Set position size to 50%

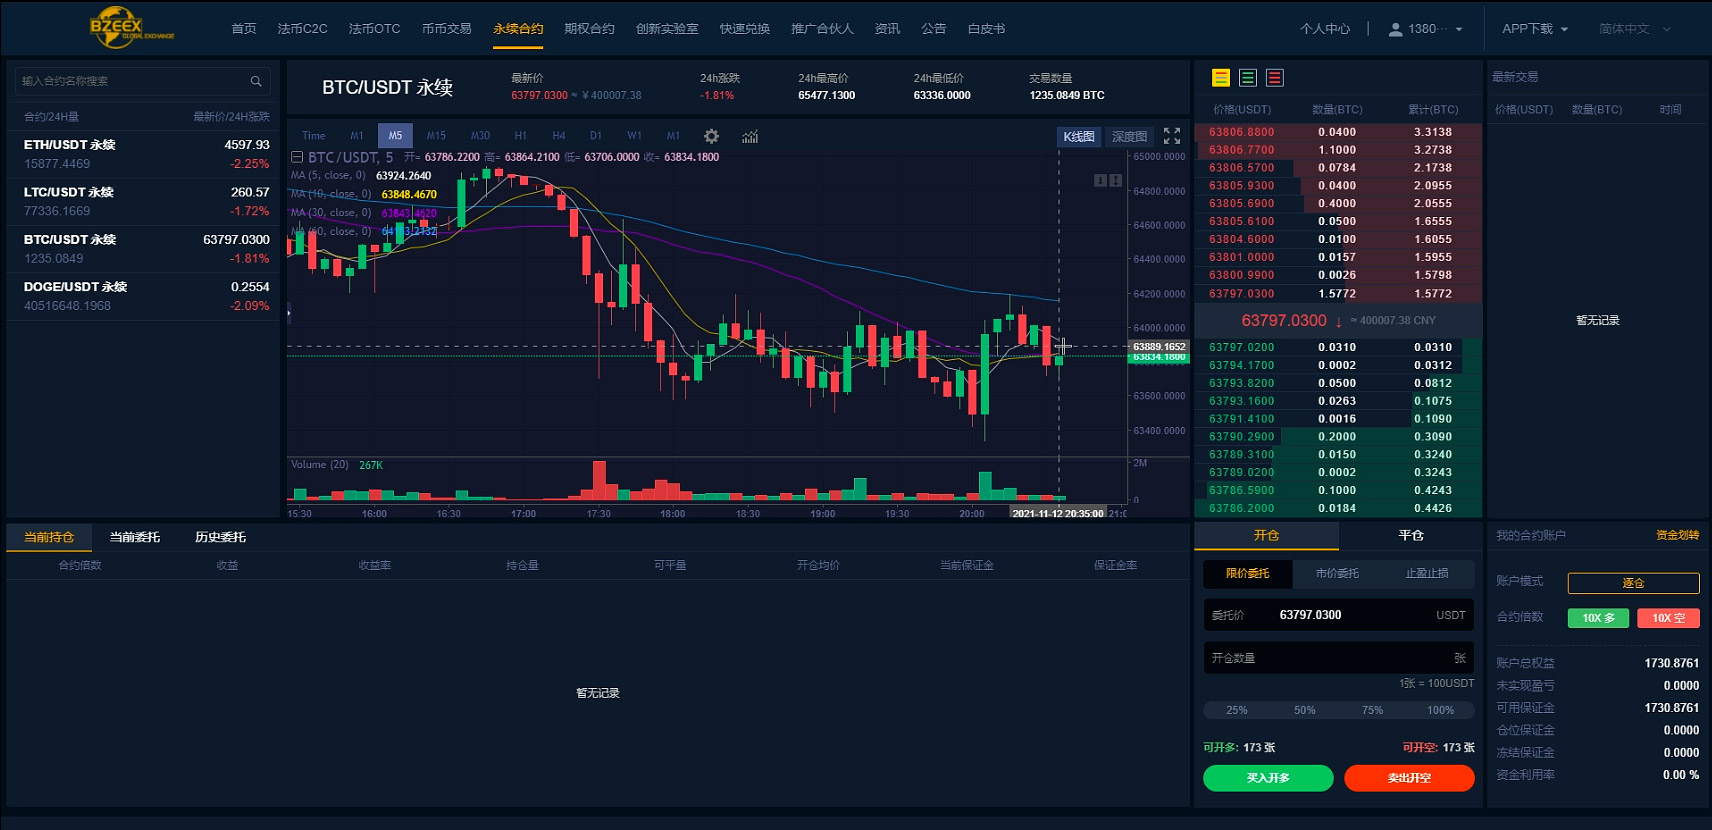click(x=1305, y=710)
